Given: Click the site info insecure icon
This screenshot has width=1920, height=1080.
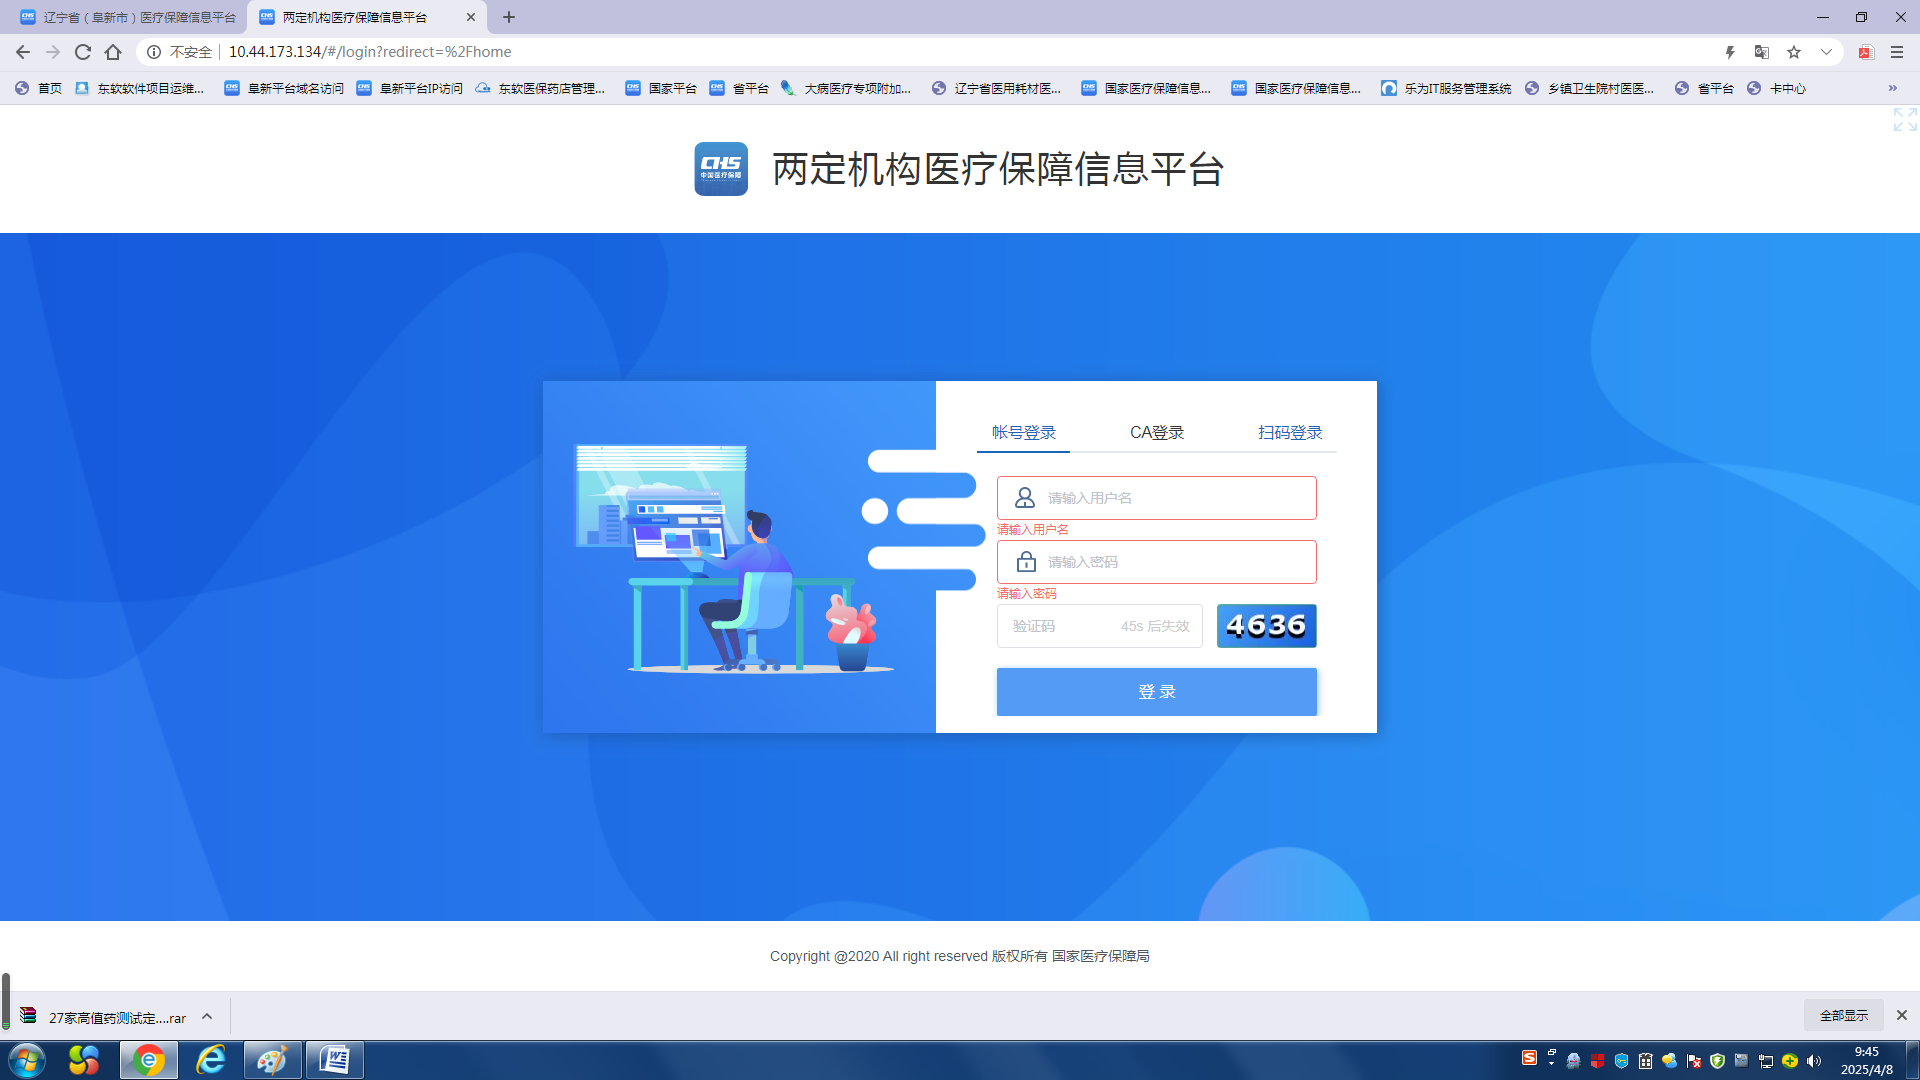Looking at the screenshot, I should tap(154, 52).
